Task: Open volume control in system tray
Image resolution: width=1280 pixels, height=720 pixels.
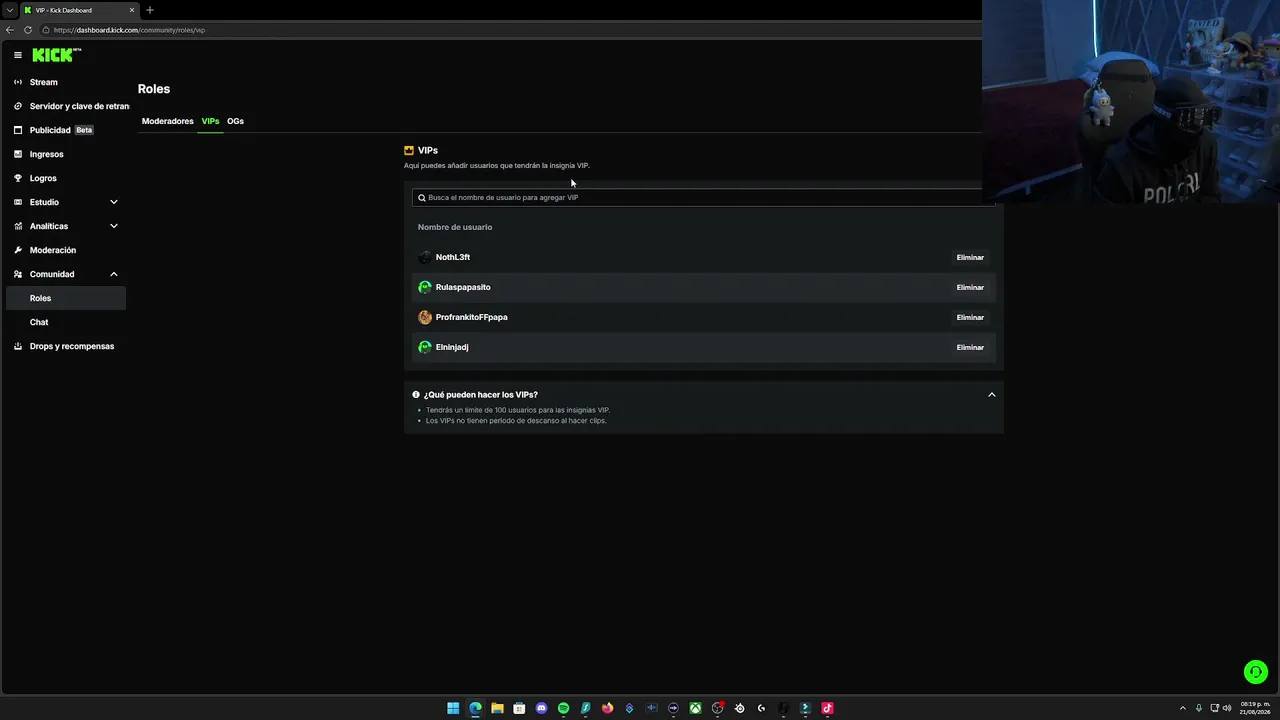Action: coord(1227,708)
